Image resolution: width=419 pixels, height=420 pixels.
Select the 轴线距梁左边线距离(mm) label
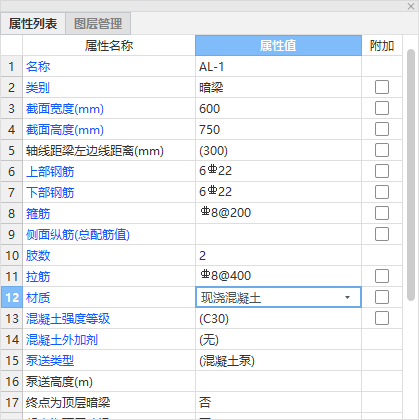click(x=95, y=151)
